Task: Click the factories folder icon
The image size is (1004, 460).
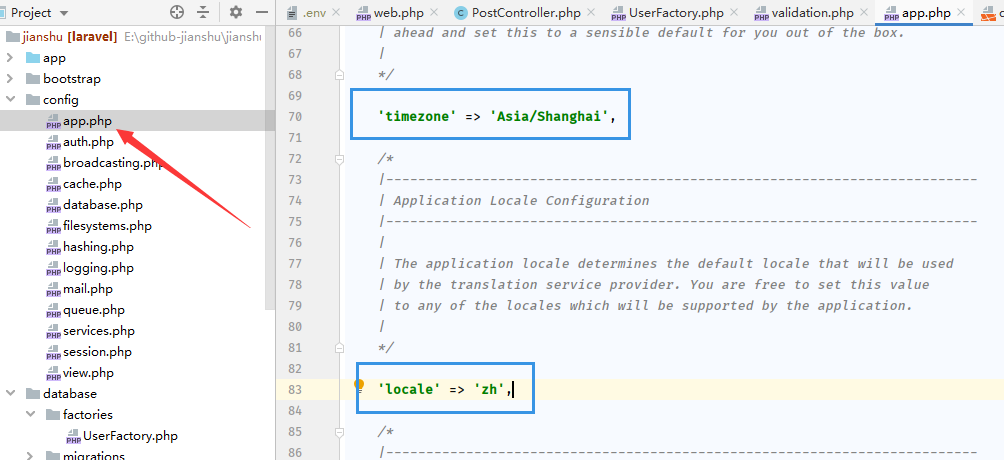Action: click(53, 415)
